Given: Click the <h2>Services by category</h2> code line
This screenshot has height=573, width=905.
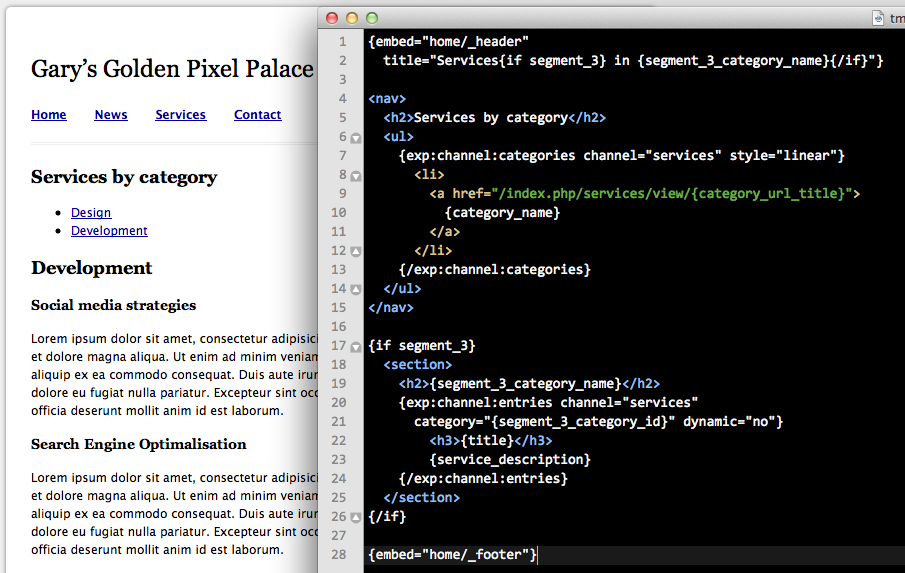Looking at the screenshot, I should point(495,118).
